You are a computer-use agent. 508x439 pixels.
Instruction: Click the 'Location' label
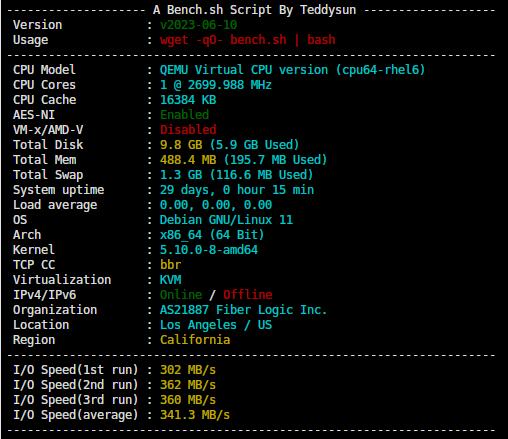click(x=41, y=325)
